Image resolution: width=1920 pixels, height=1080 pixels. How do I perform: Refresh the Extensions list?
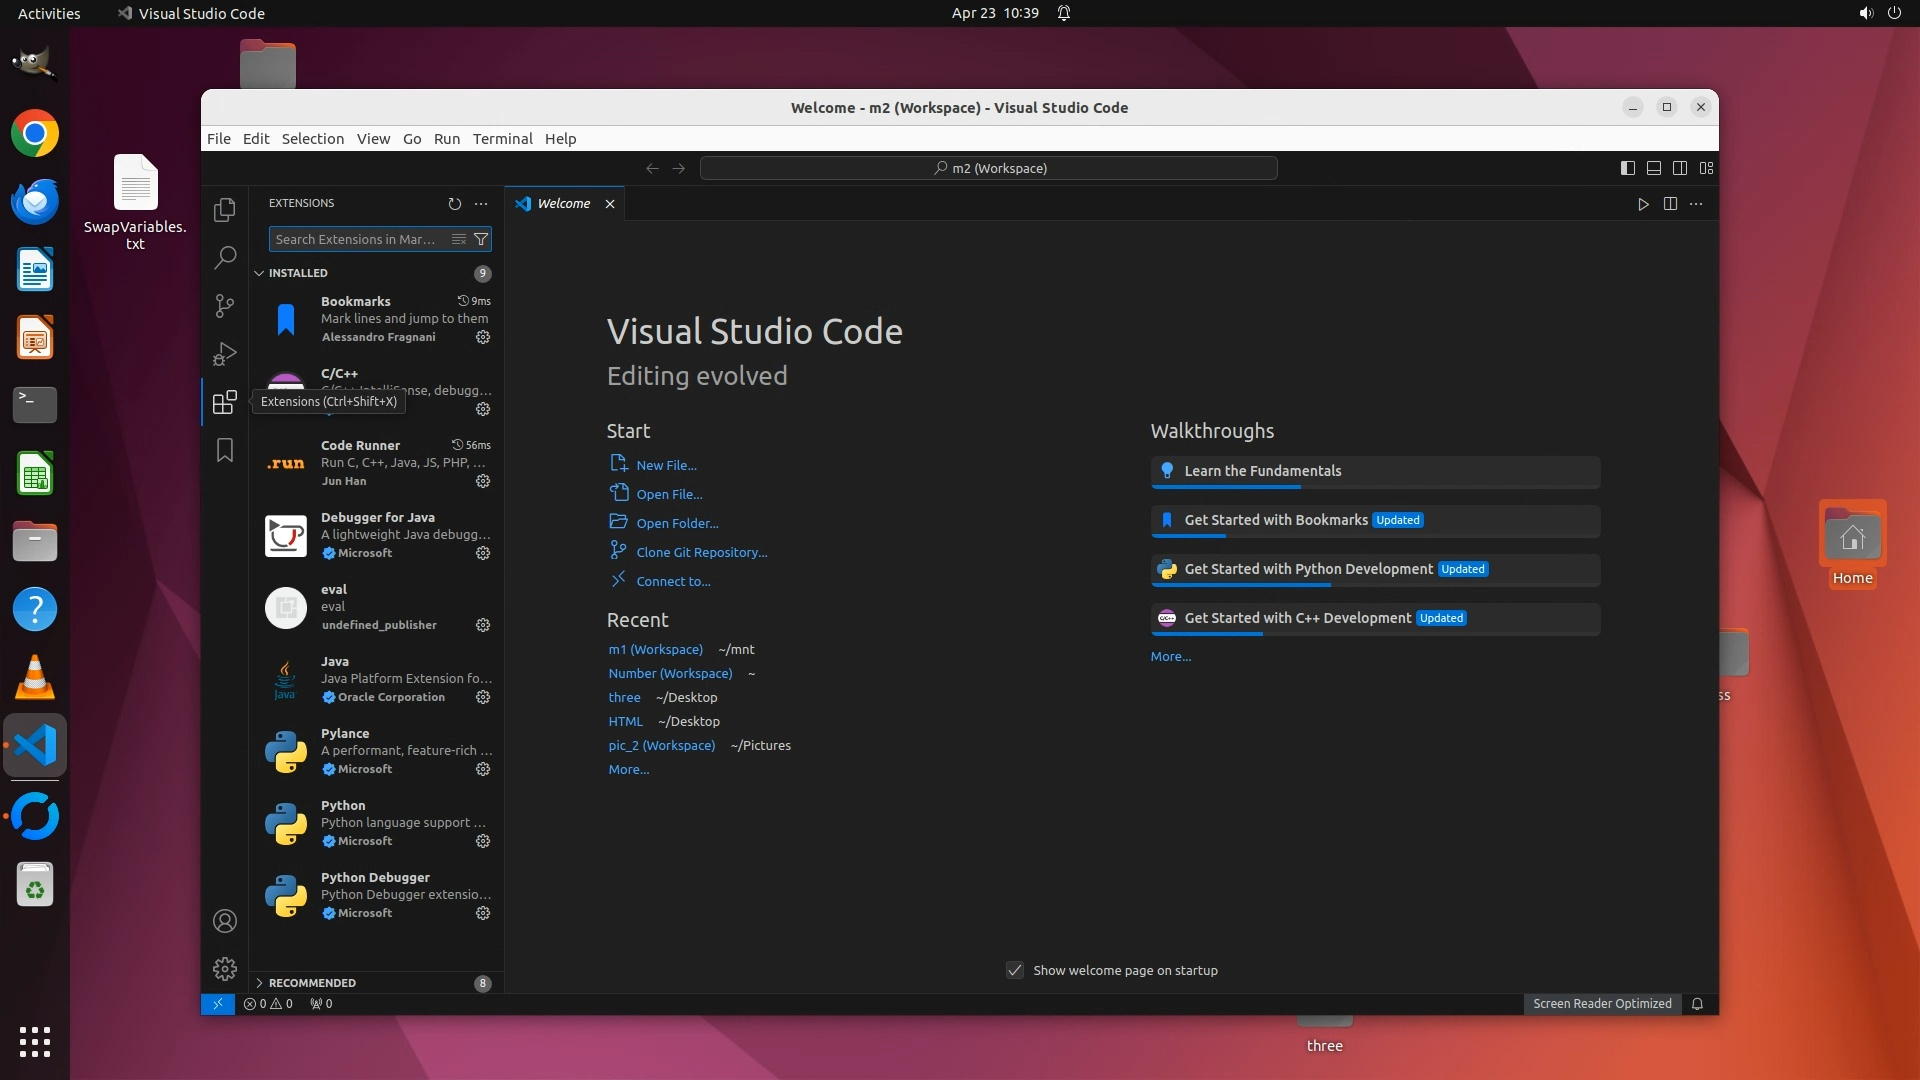pos(455,203)
